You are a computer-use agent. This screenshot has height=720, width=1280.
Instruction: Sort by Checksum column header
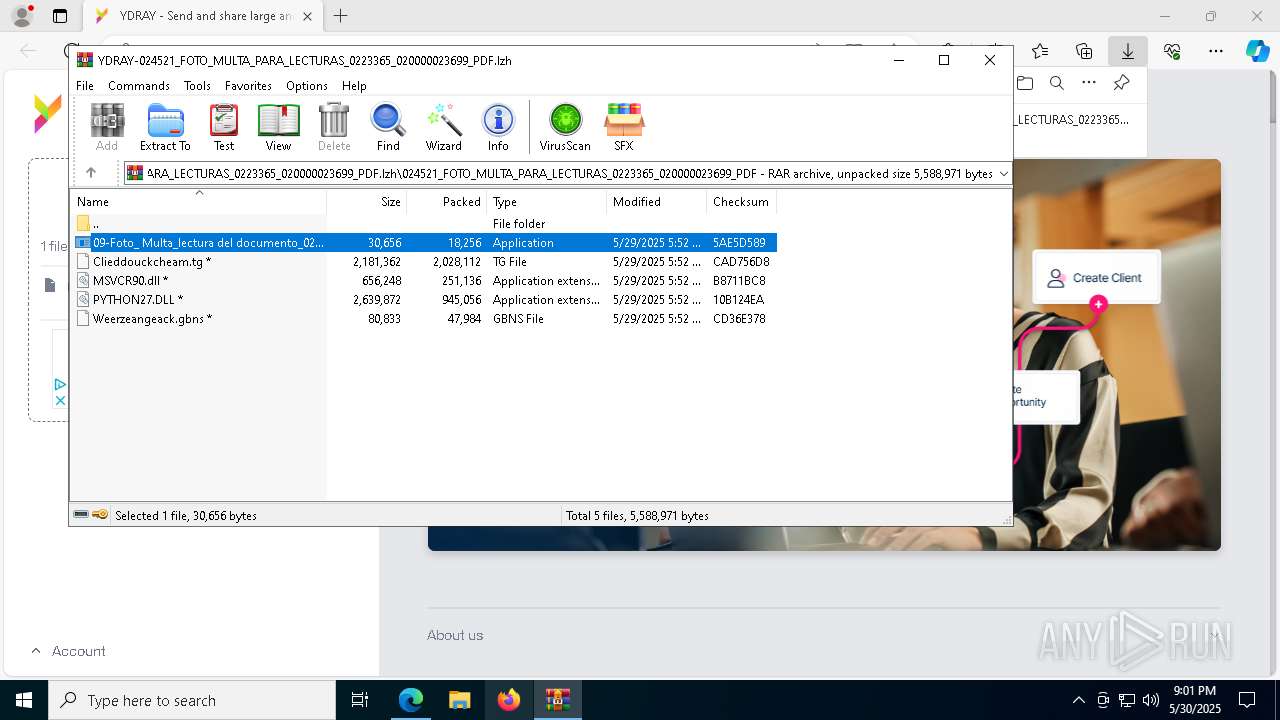point(741,202)
